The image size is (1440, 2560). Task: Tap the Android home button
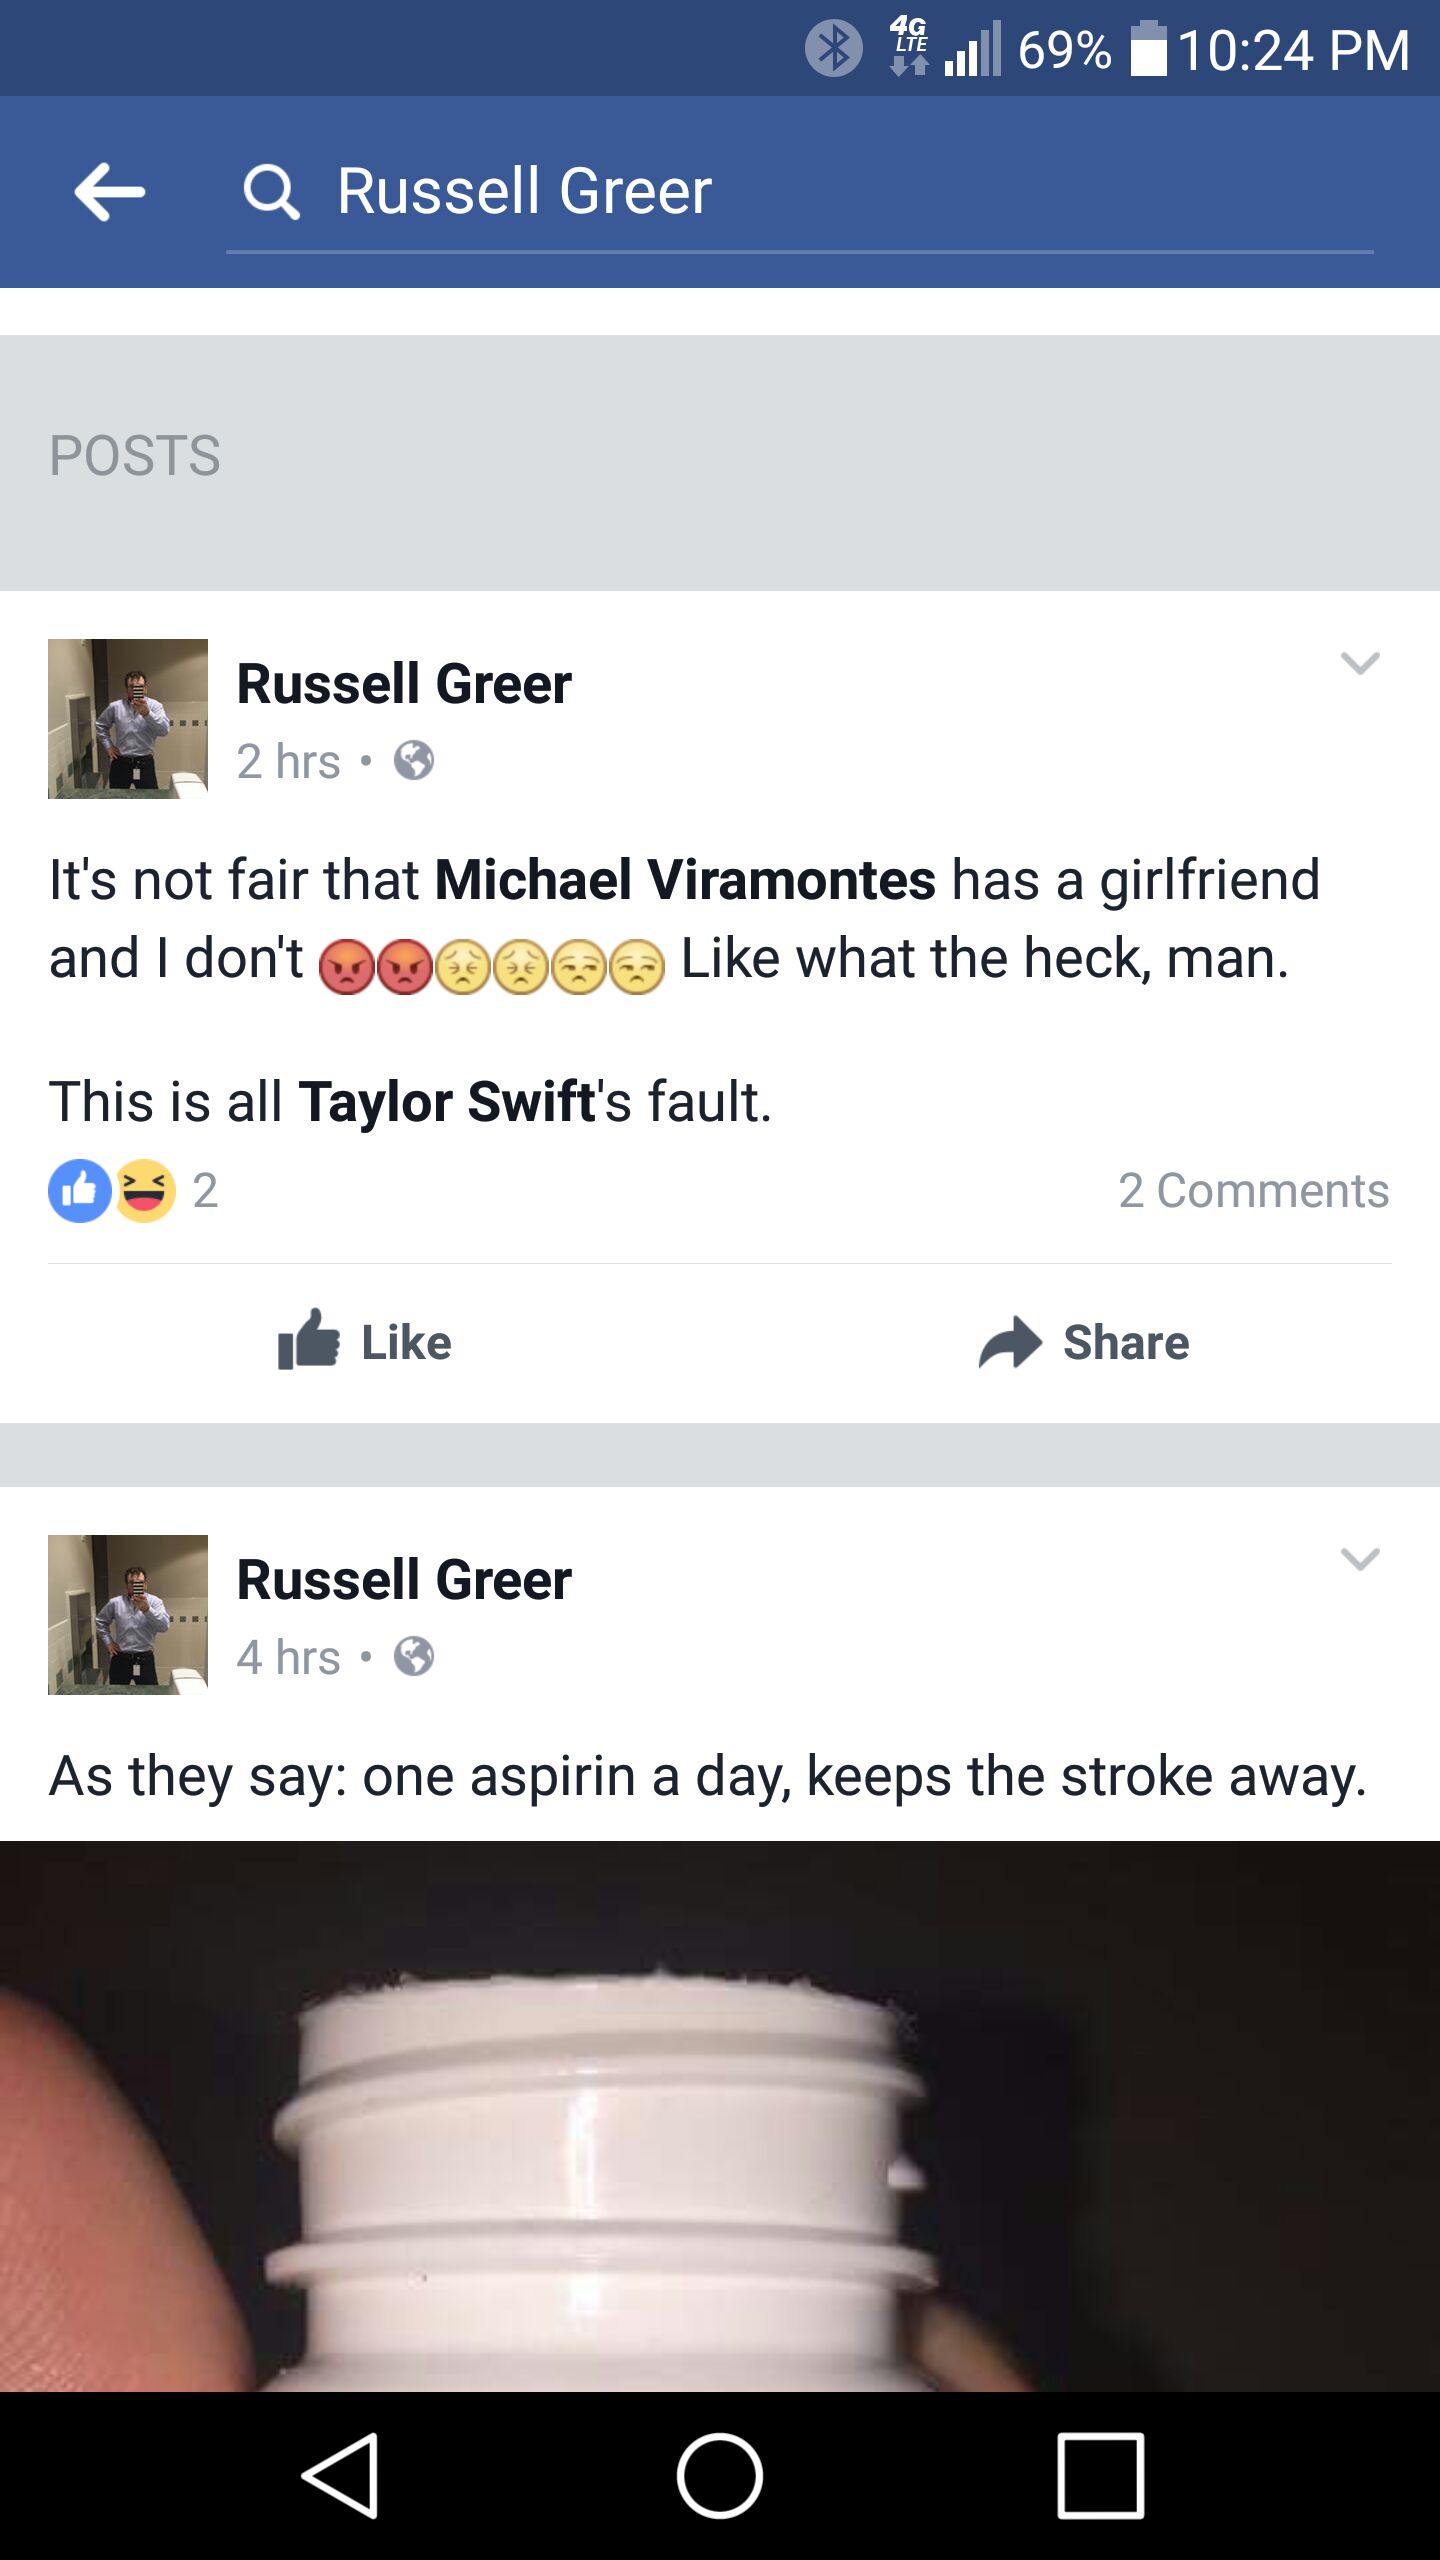(x=720, y=2476)
